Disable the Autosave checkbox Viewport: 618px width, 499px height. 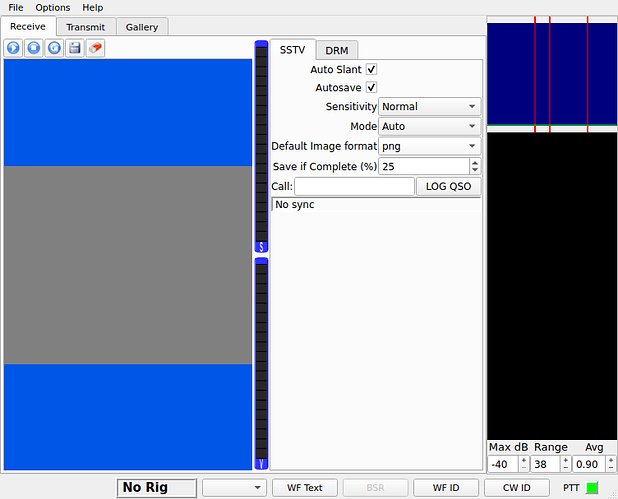point(371,88)
